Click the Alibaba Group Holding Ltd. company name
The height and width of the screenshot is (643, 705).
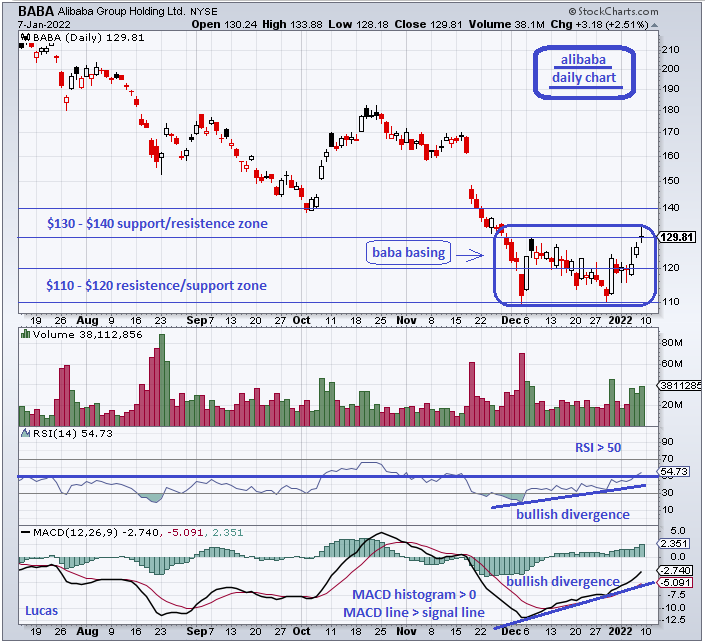tap(121, 11)
